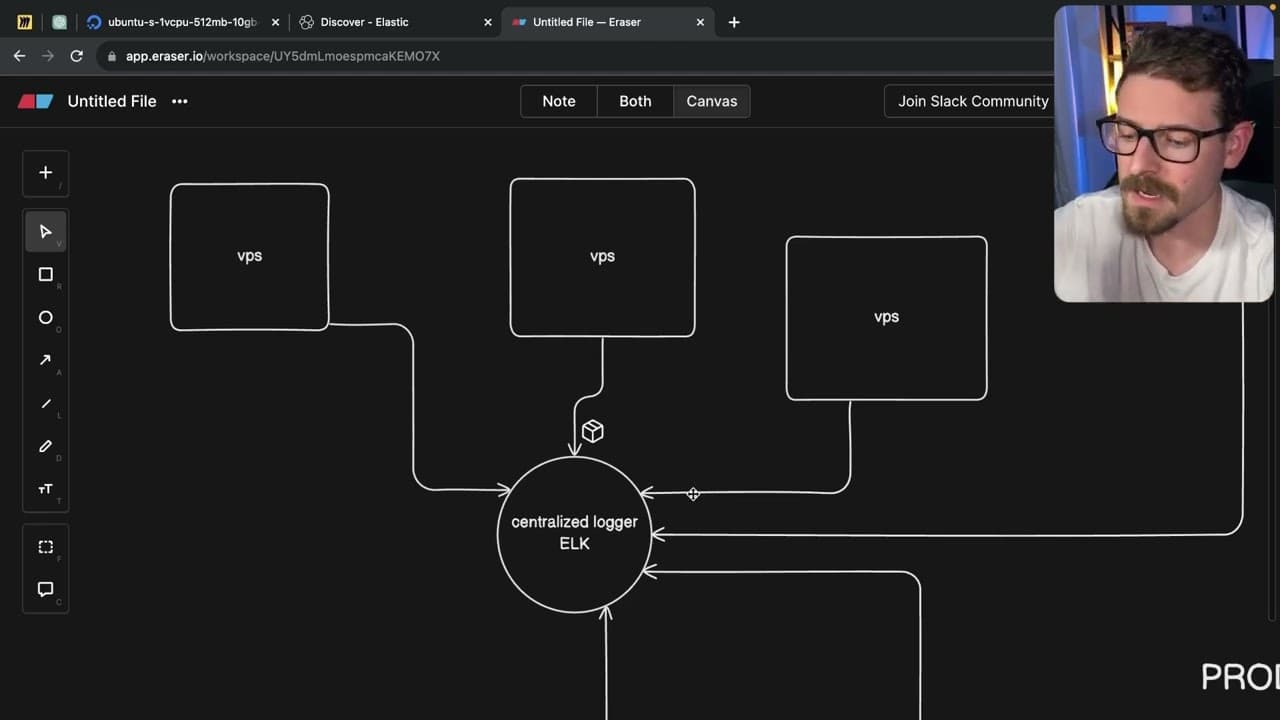The image size is (1280, 720).
Task: Select the Line drawing tool
Action: click(x=45, y=404)
